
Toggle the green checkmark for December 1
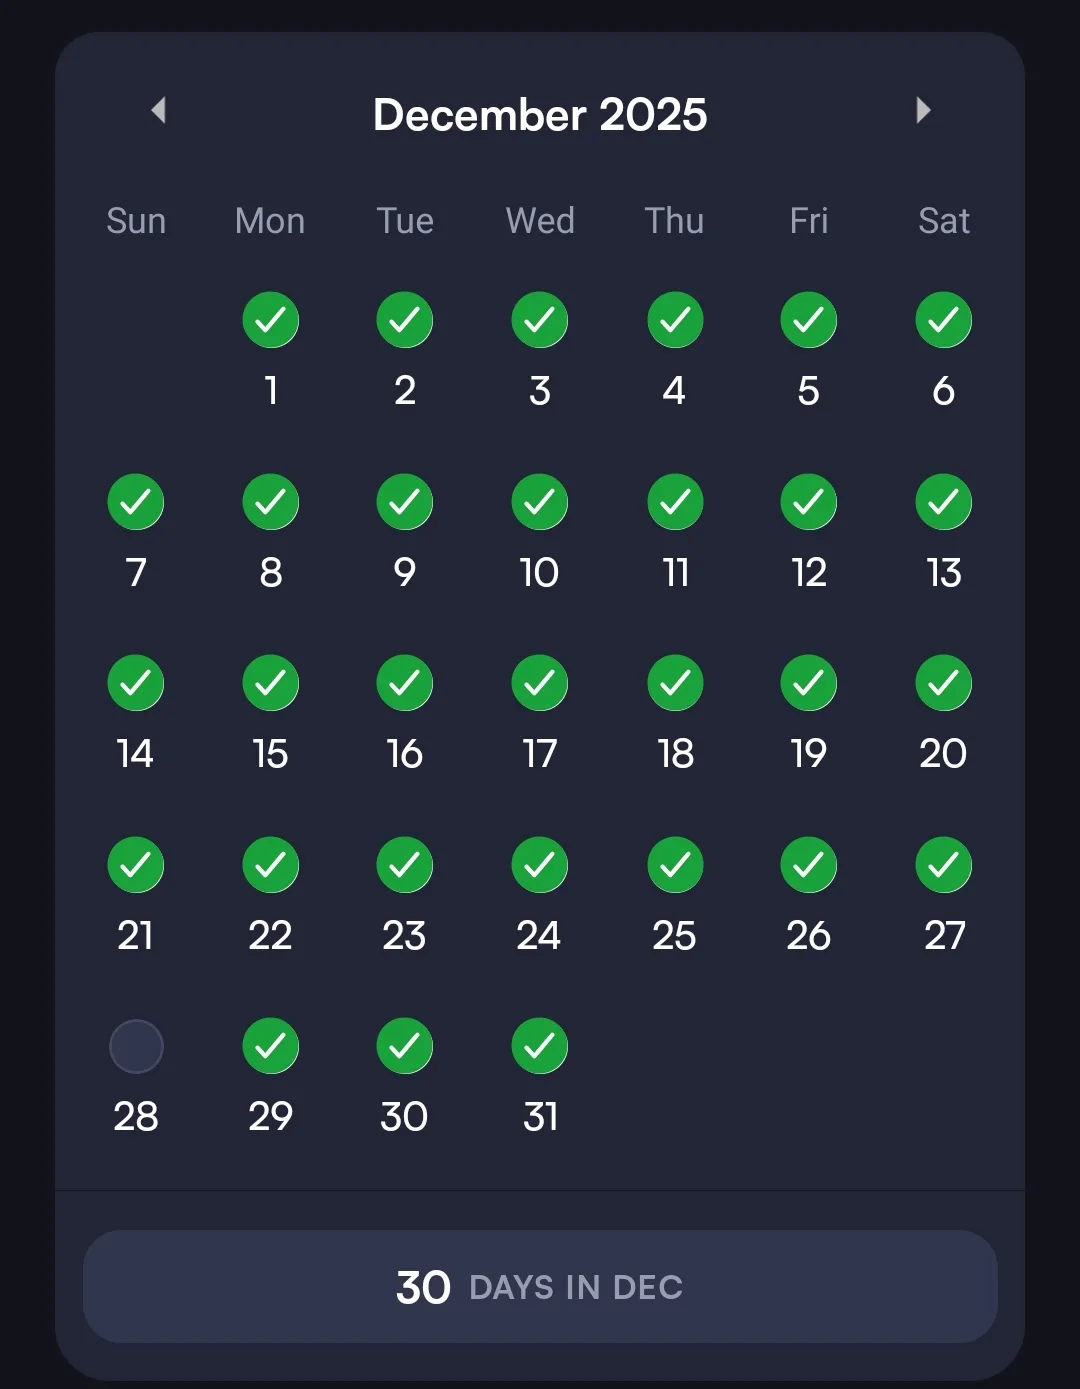pyautogui.click(x=270, y=320)
